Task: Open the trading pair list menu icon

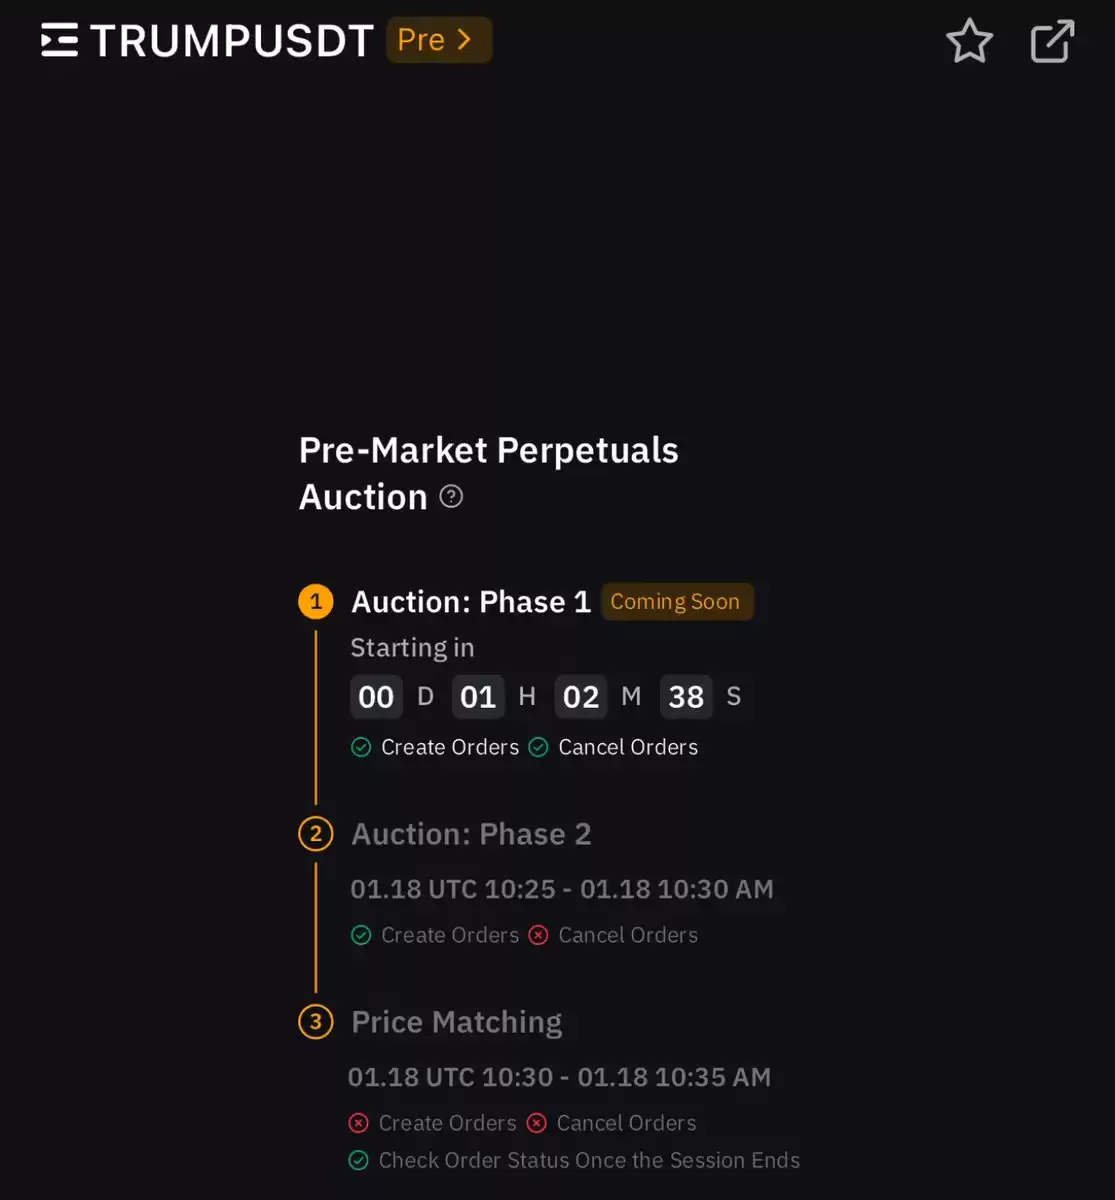Action: coord(59,40)
